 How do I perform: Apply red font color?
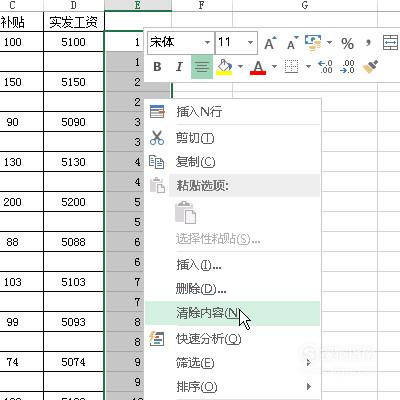coord(258,68)
